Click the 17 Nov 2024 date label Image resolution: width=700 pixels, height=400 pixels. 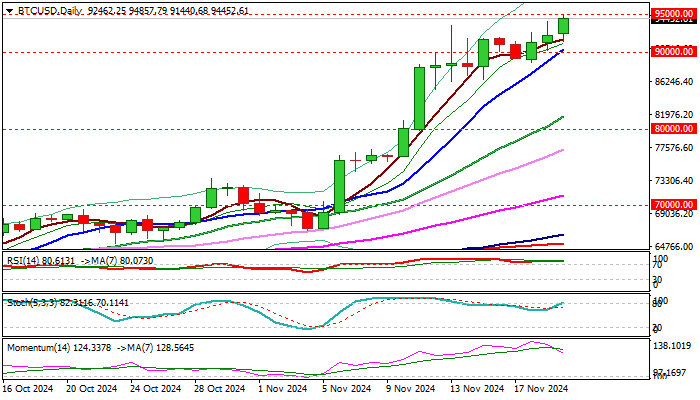(542, 389)
